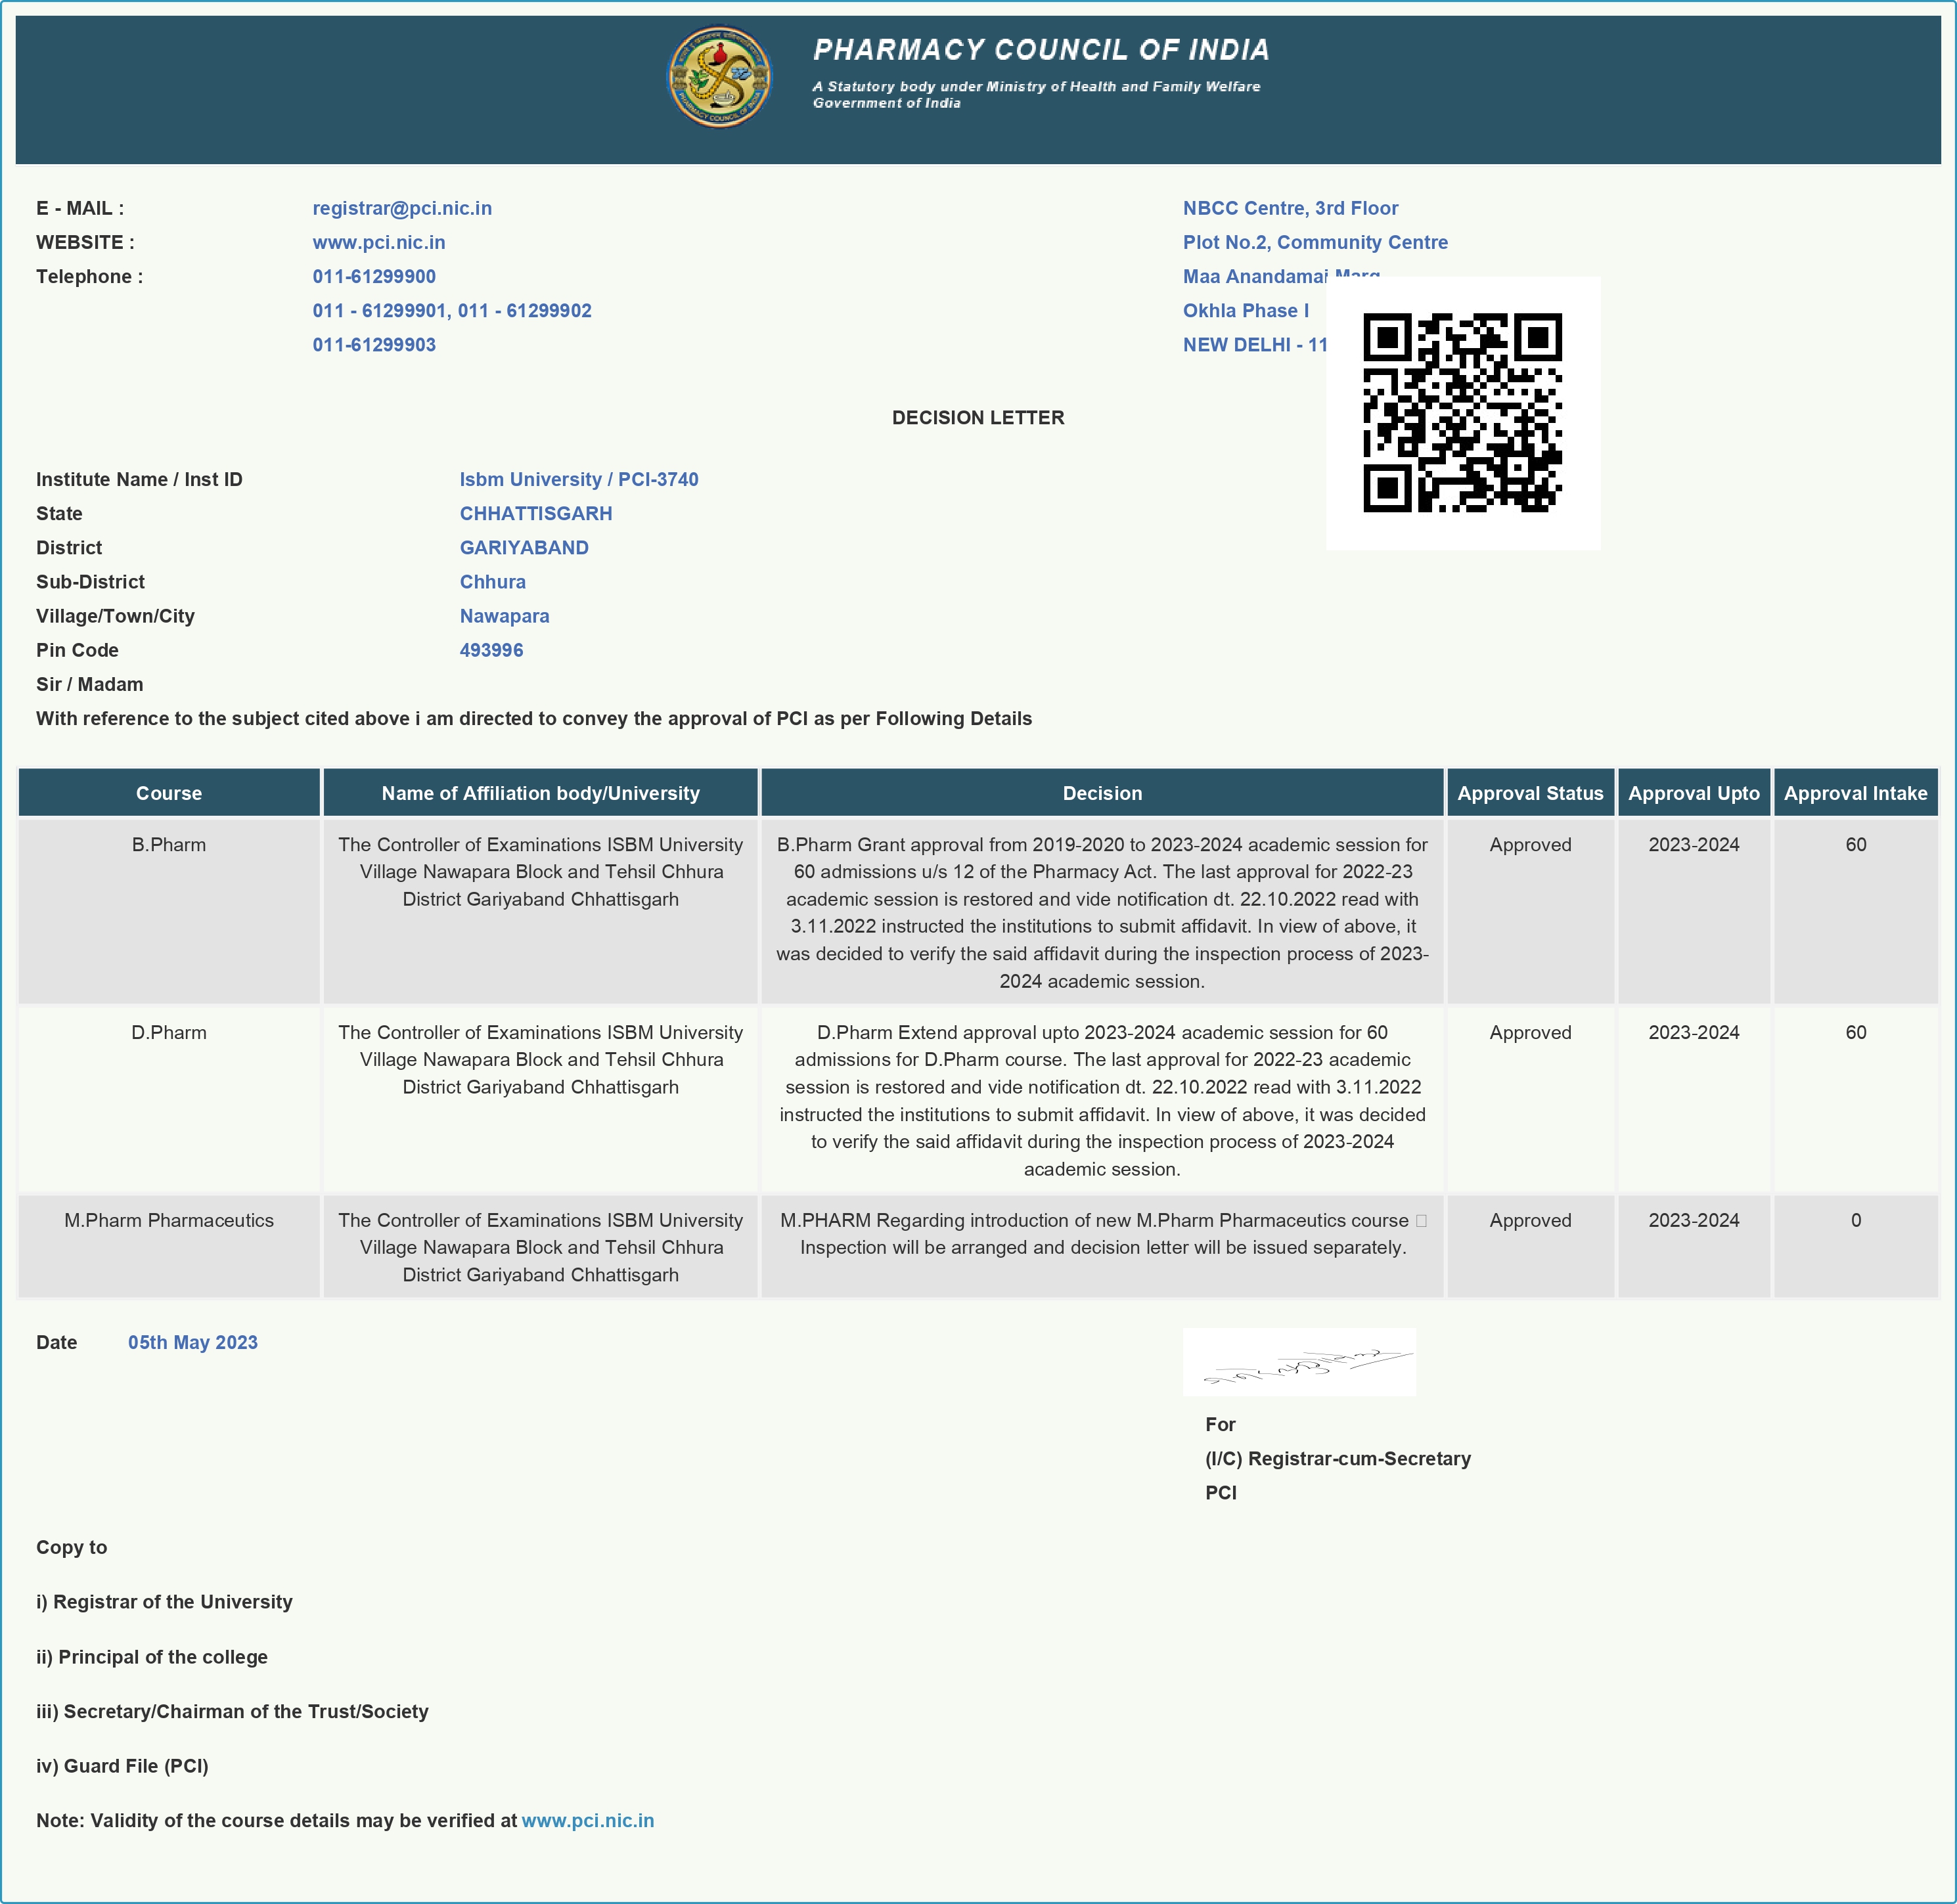Click 'Approved' status in the M.Pharm row

coord(1530,1220)
